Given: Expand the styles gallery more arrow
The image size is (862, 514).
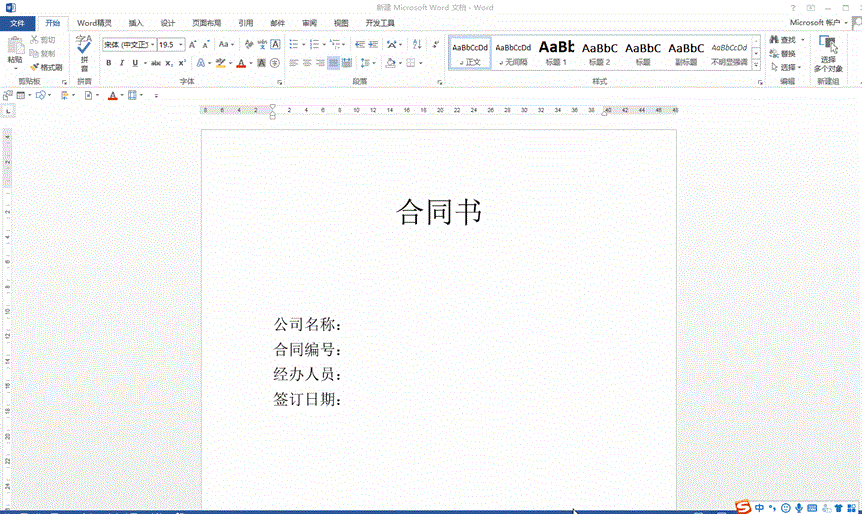Looking at the screenshot, I should tap(757, 63).
